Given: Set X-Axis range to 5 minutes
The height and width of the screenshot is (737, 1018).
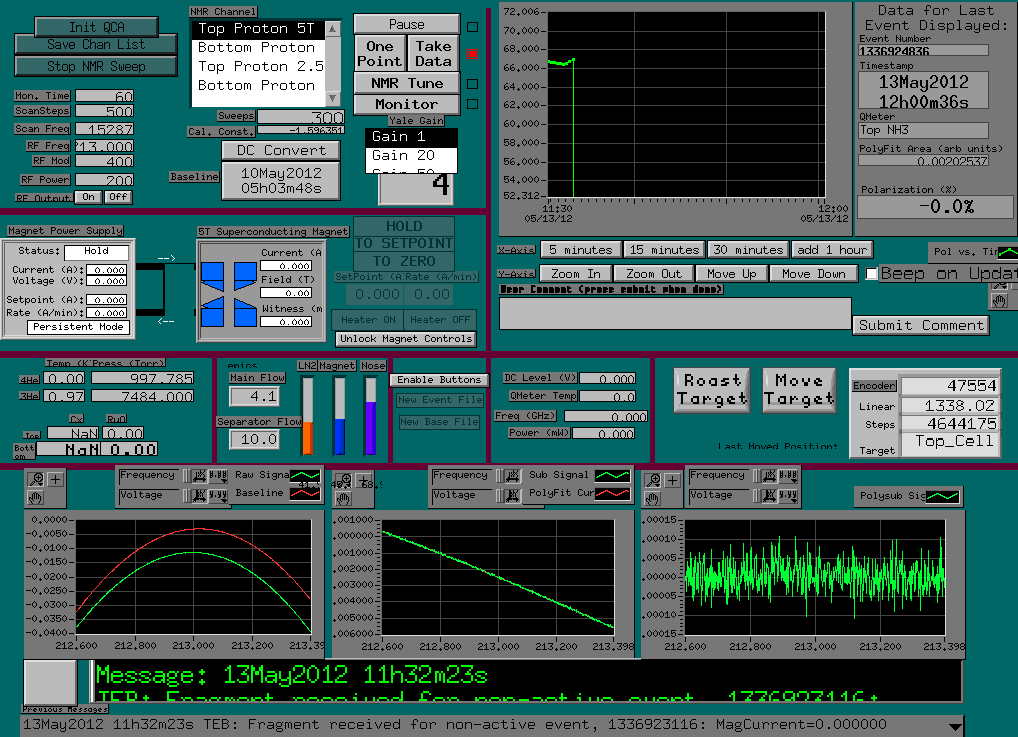Looking at the screenshot, I should click(x=580, y=250).
